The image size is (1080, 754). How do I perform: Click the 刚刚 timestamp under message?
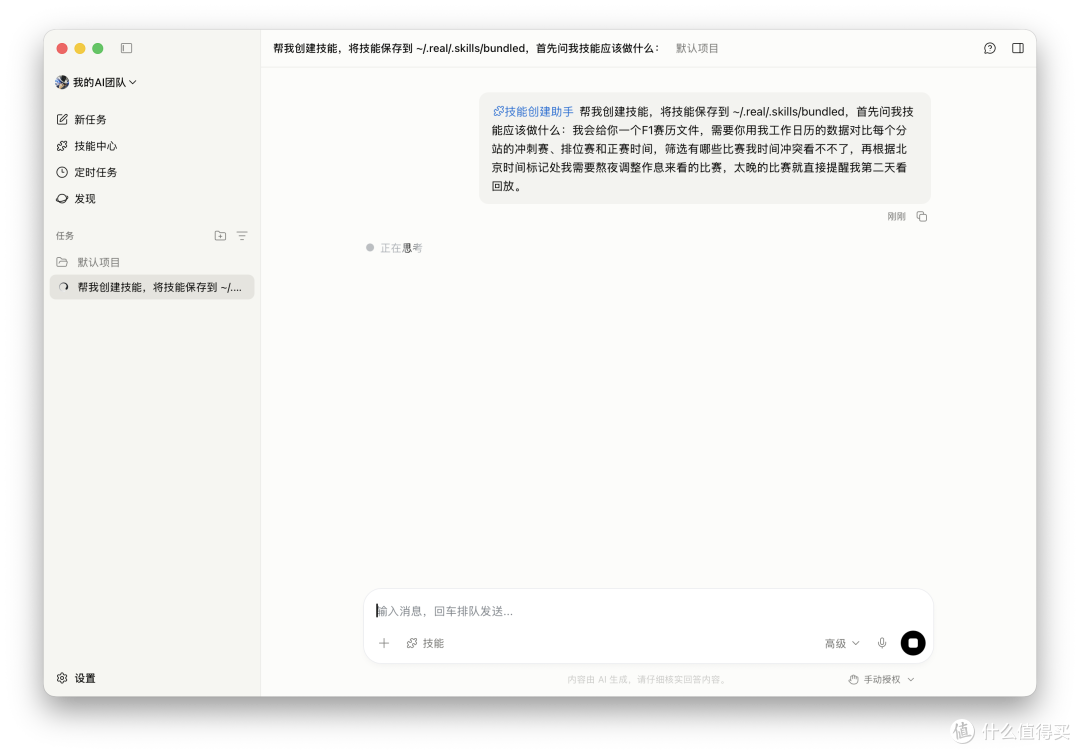tap(896, 216)
